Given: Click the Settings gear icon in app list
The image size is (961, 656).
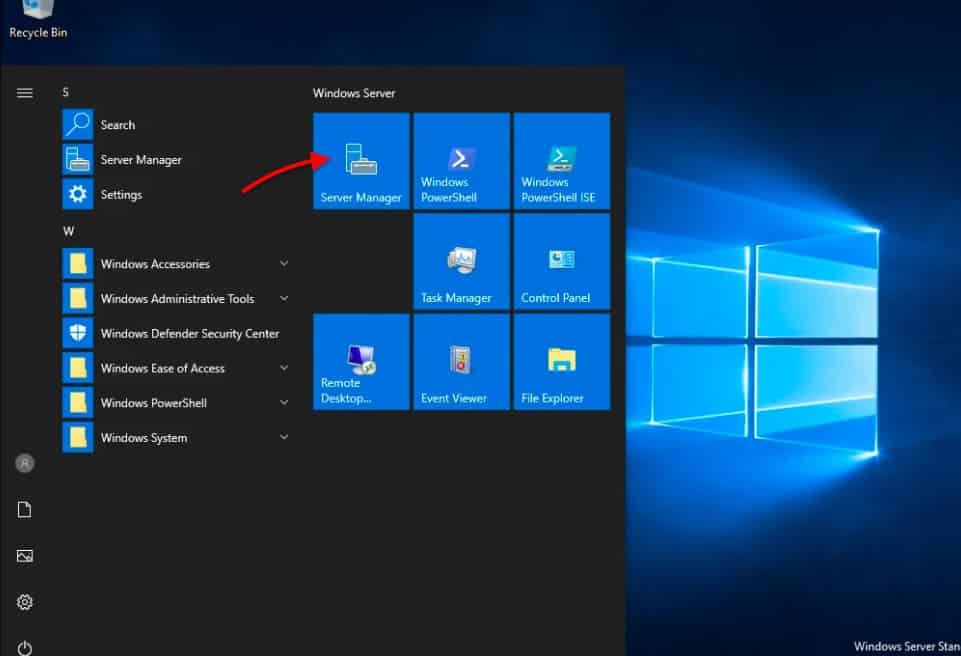Looking at the screenshot, I should click(78, 194).
